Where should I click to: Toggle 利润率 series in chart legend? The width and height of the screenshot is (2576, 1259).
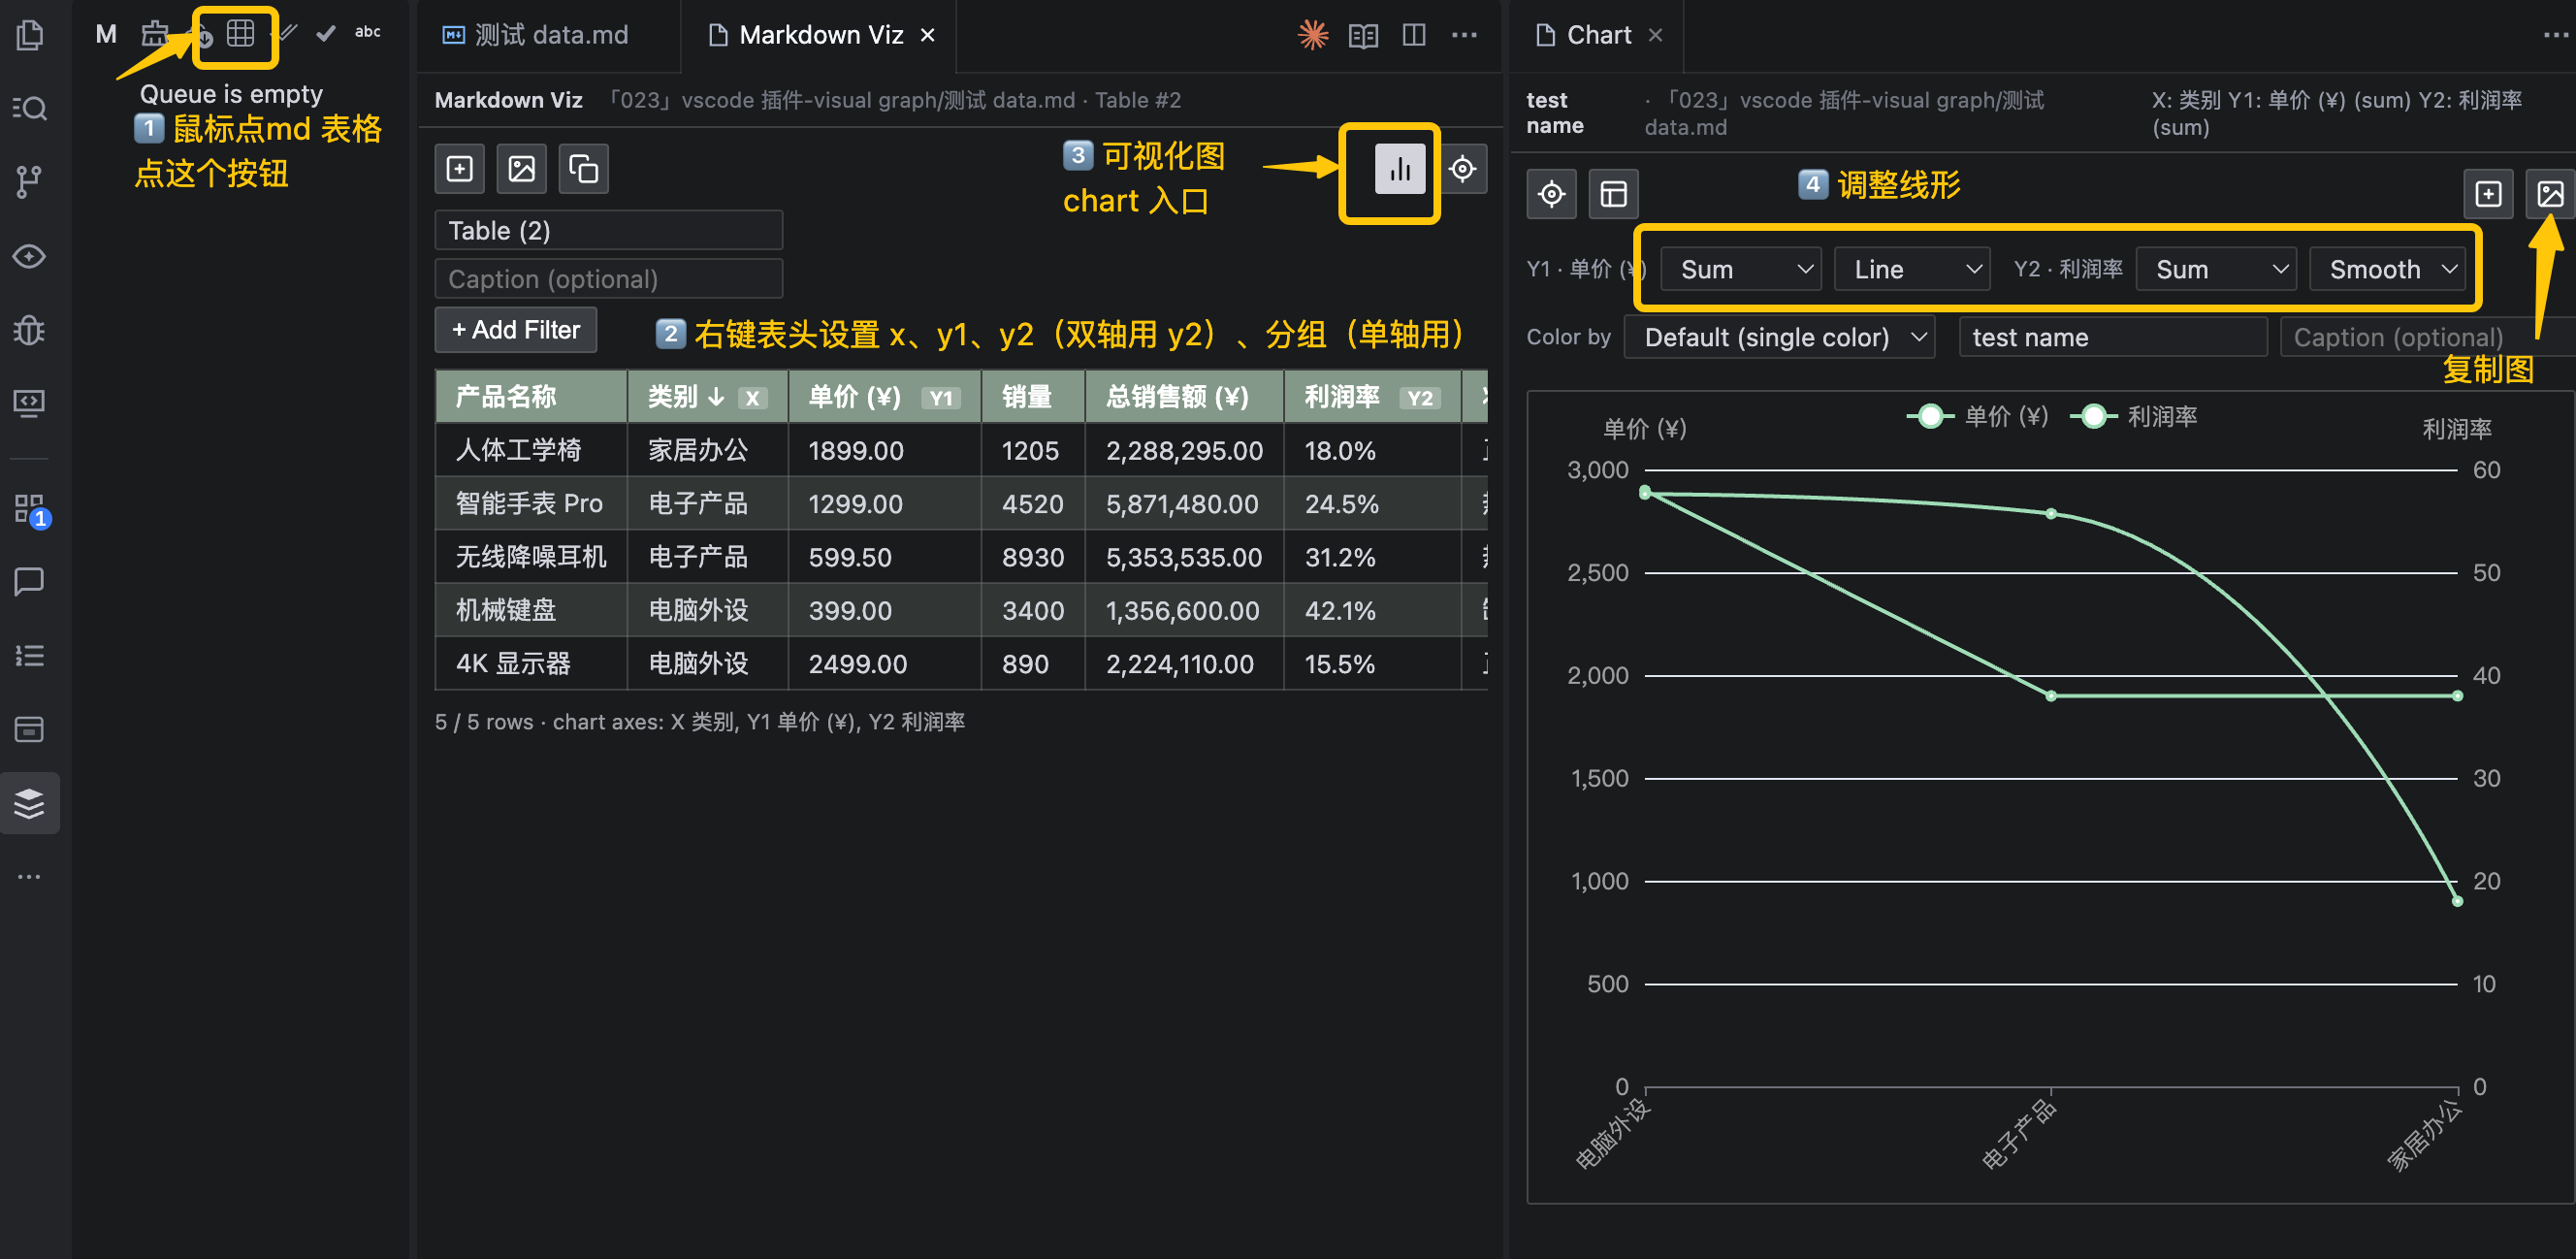[2134, 416]
